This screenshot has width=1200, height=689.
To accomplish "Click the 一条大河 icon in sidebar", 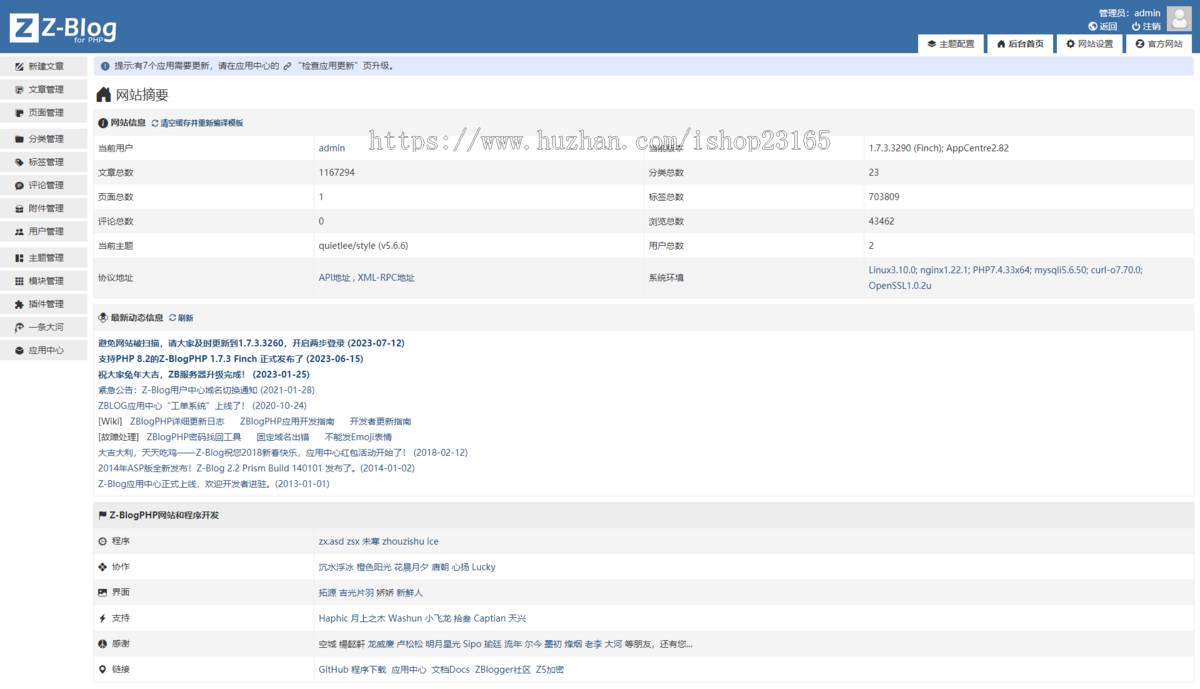I will pyautogui.click(x=19, y=327).
